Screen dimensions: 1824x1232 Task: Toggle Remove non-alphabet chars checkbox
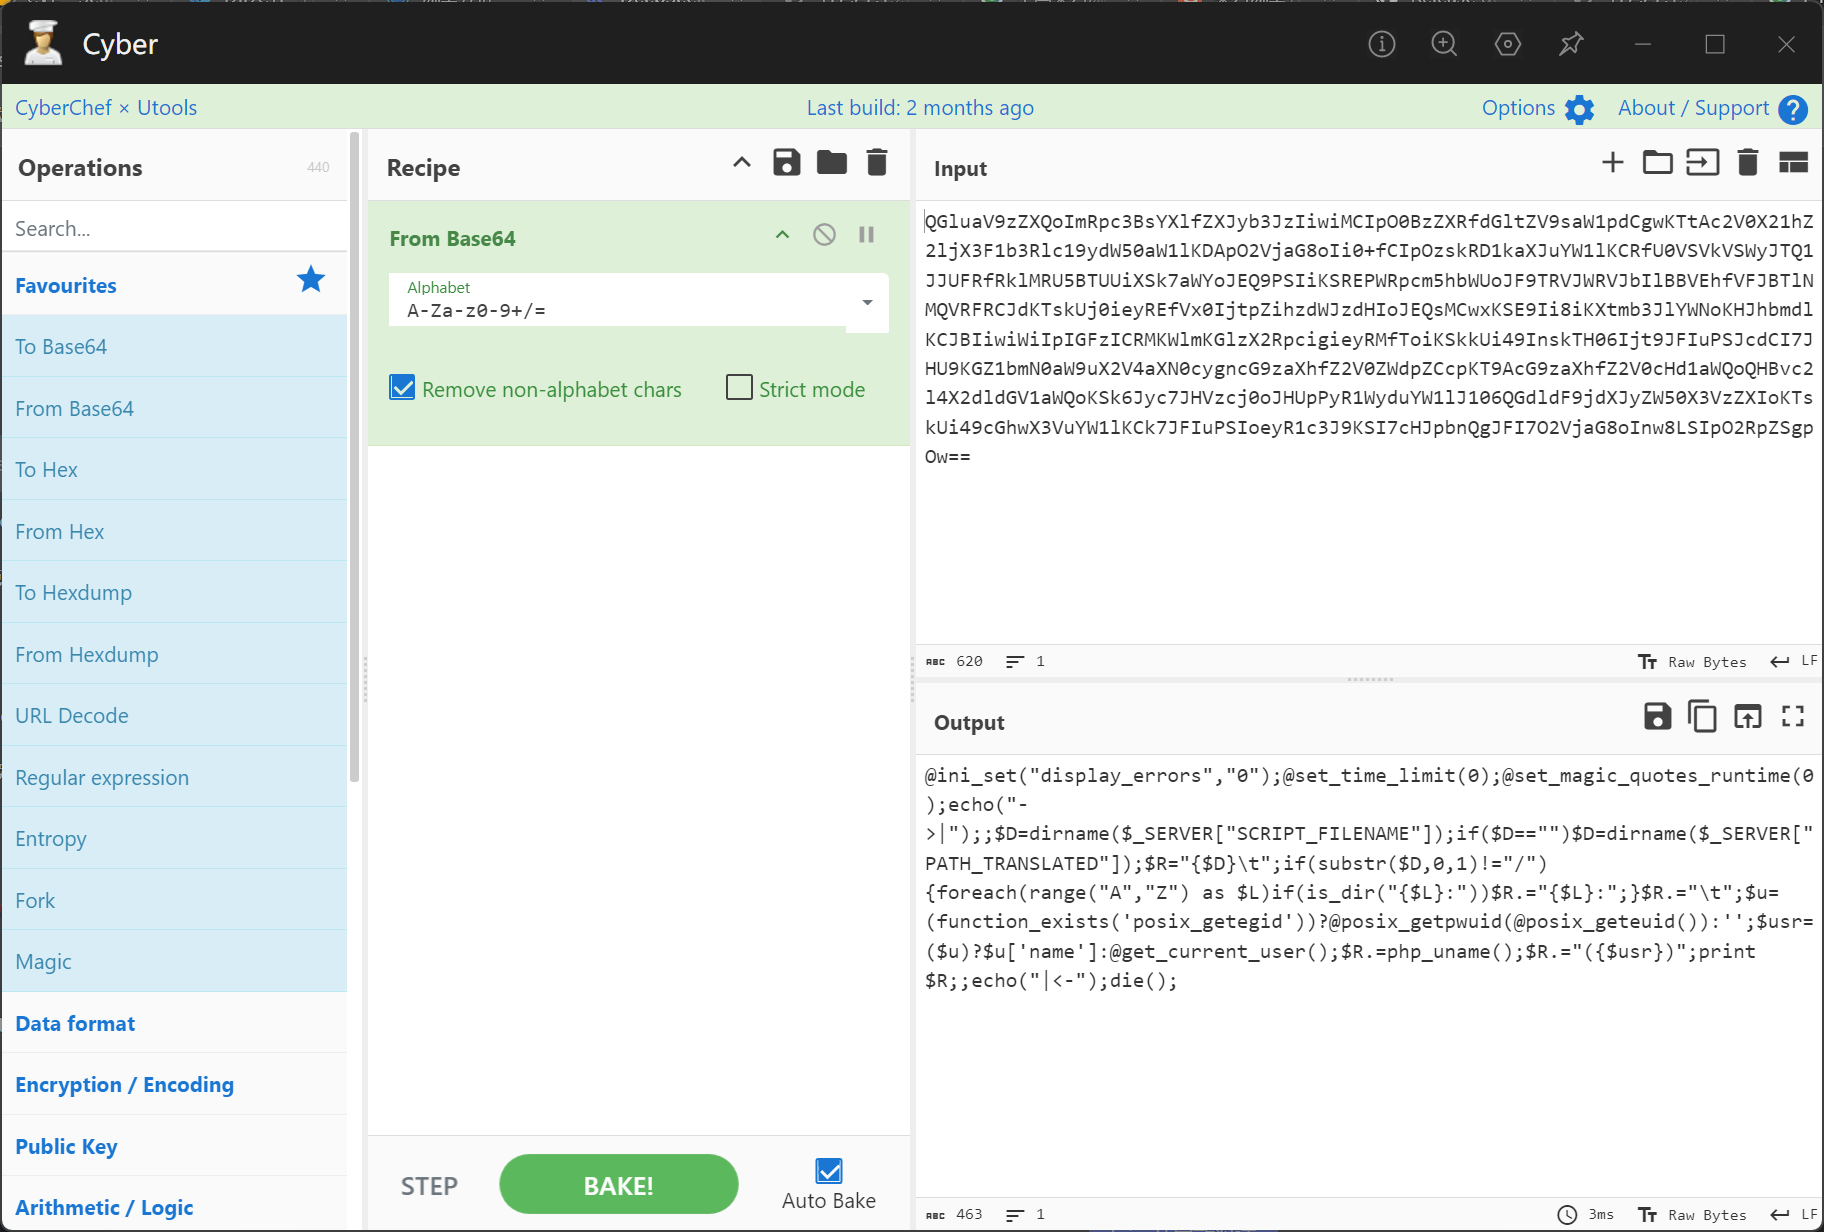click(x=402, y=388)
